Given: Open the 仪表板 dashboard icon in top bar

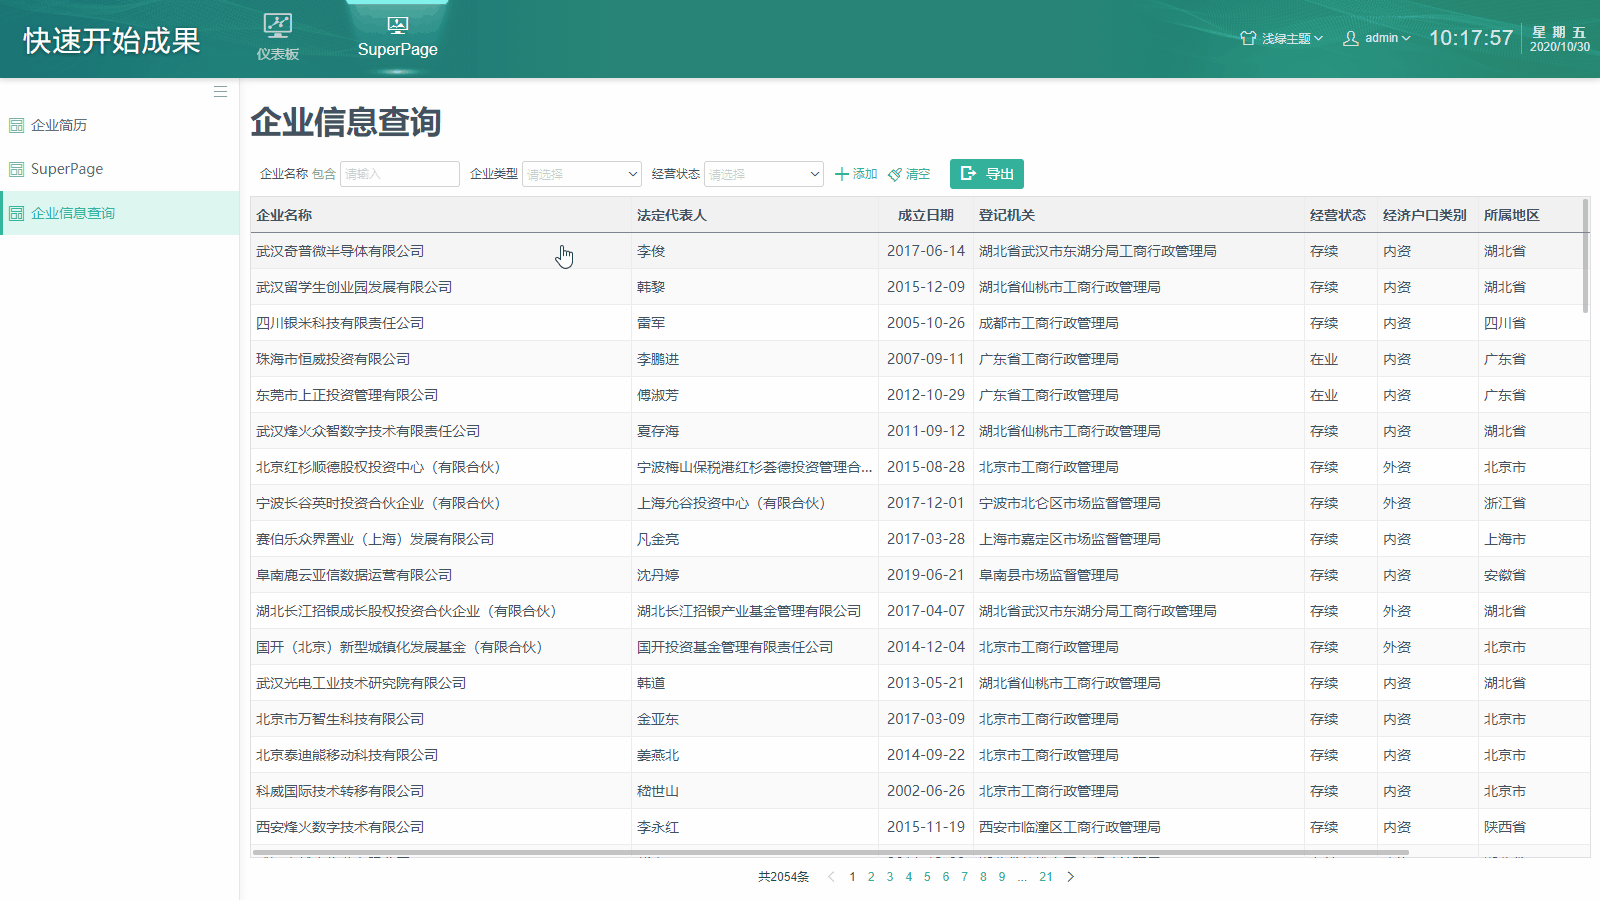Looking at the screenshot, I should click(277, 25).
